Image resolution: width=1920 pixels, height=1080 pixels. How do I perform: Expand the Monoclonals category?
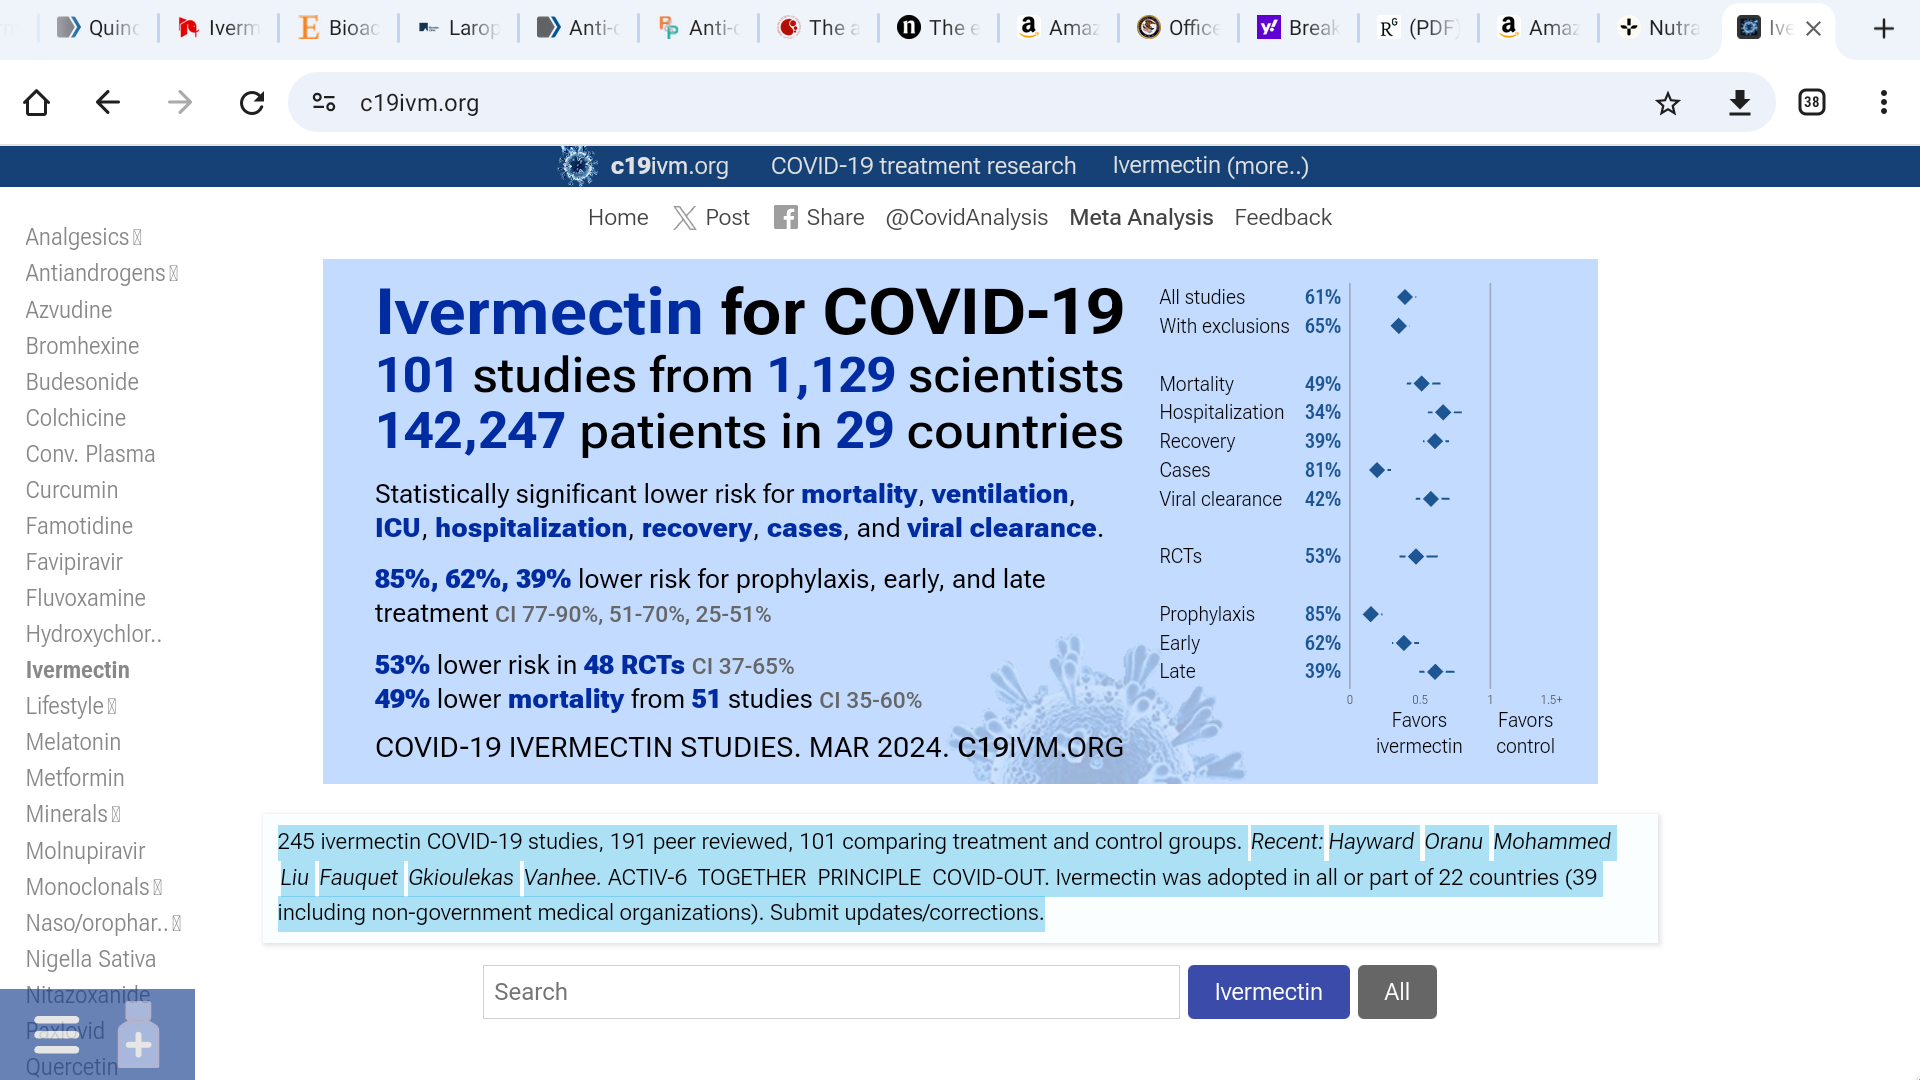click(x=158, y=887)
